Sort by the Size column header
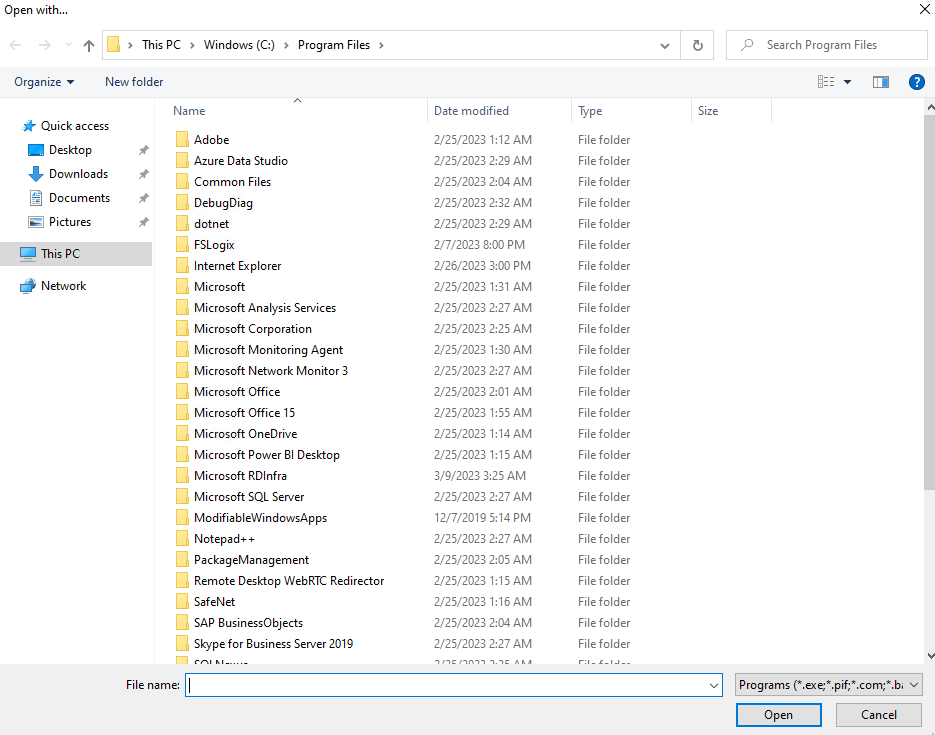935x735 pixels. (708, 111)
